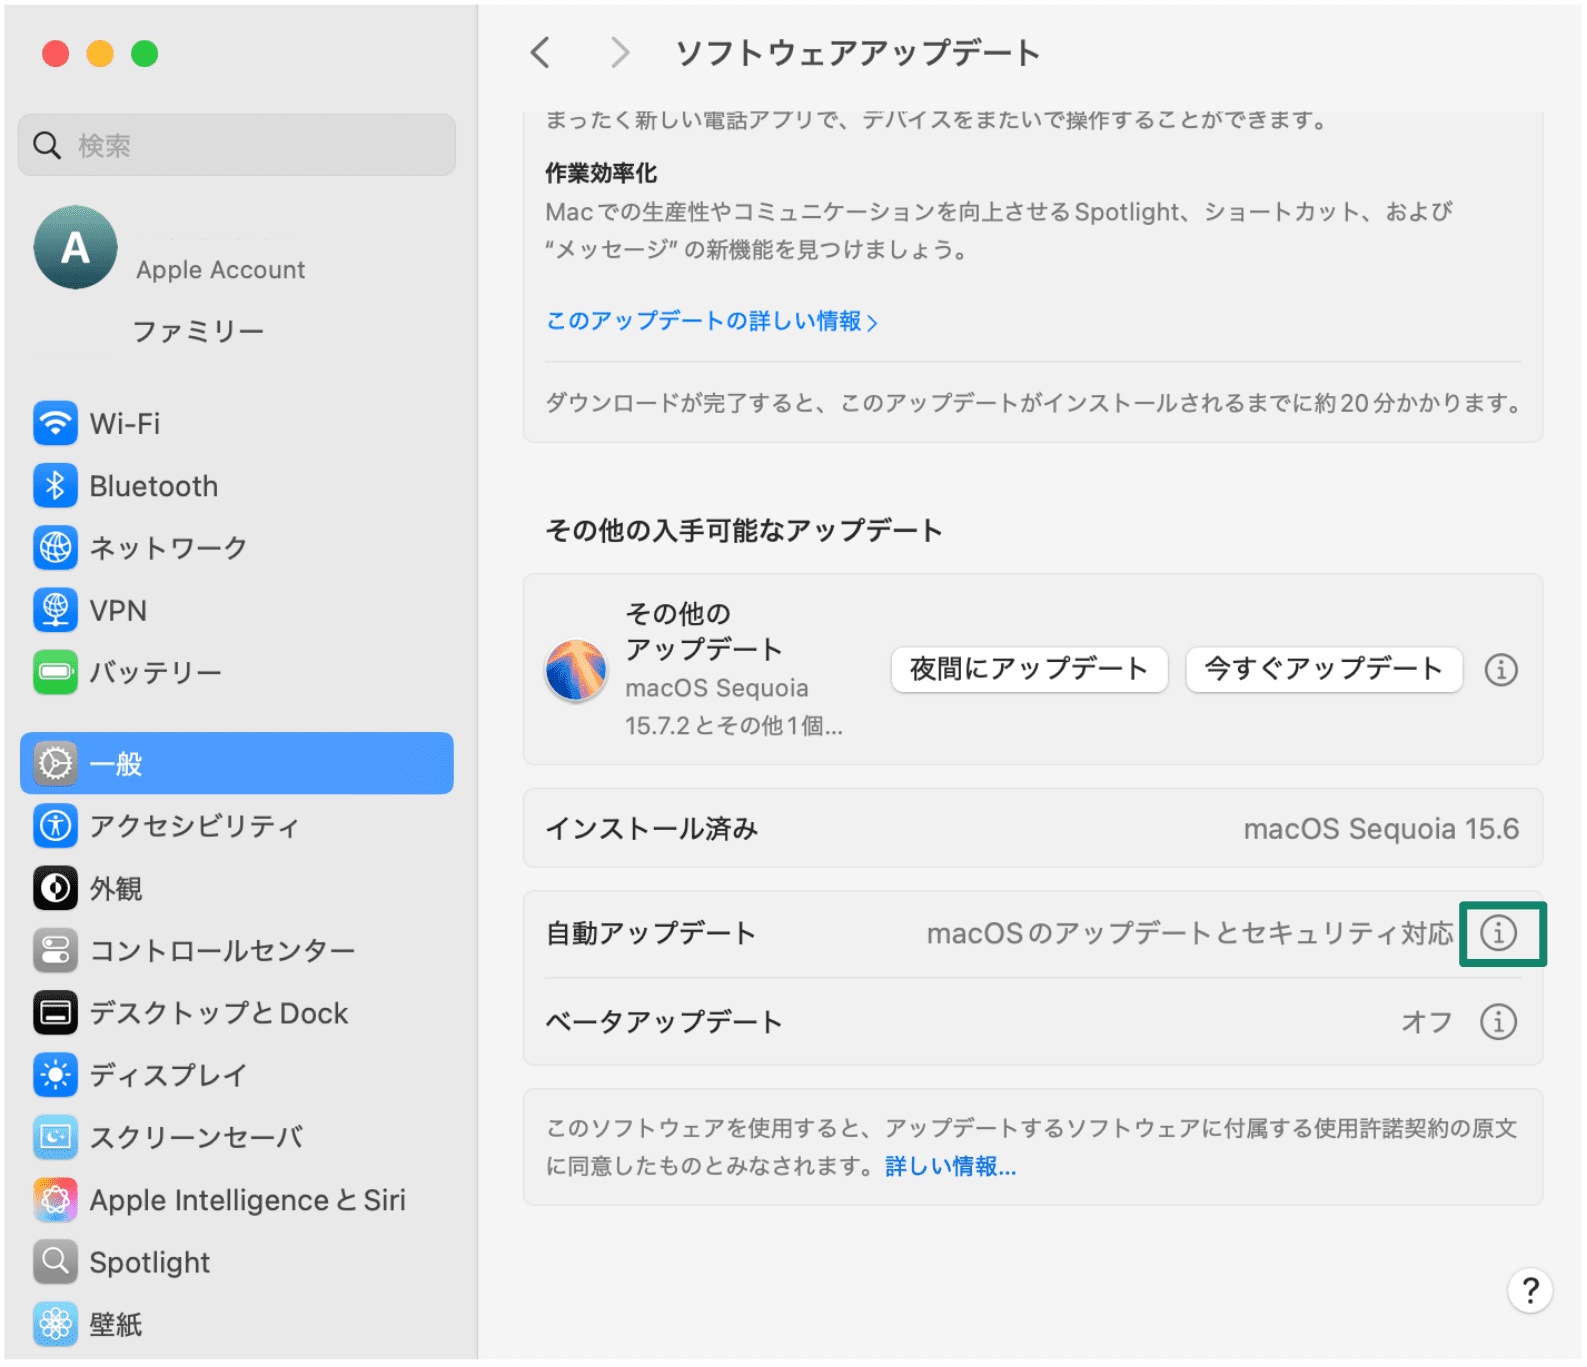Viewport: 1587px width, 1367px height.
Task: Open the help question mark button
Action: click(x=1530, y=1291)
